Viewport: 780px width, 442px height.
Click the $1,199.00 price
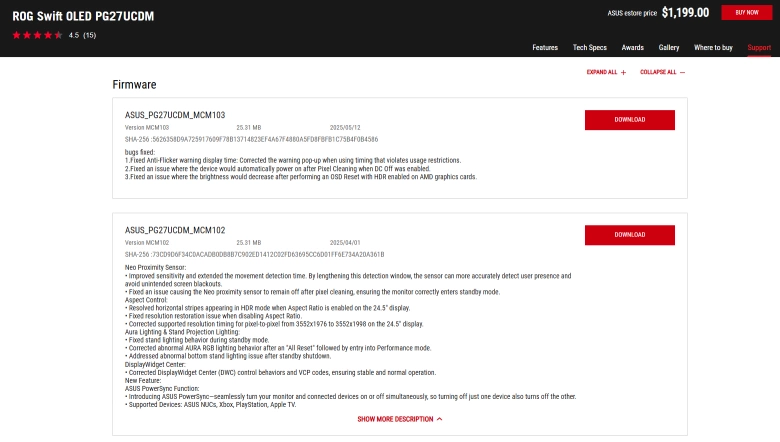[685, 13]
